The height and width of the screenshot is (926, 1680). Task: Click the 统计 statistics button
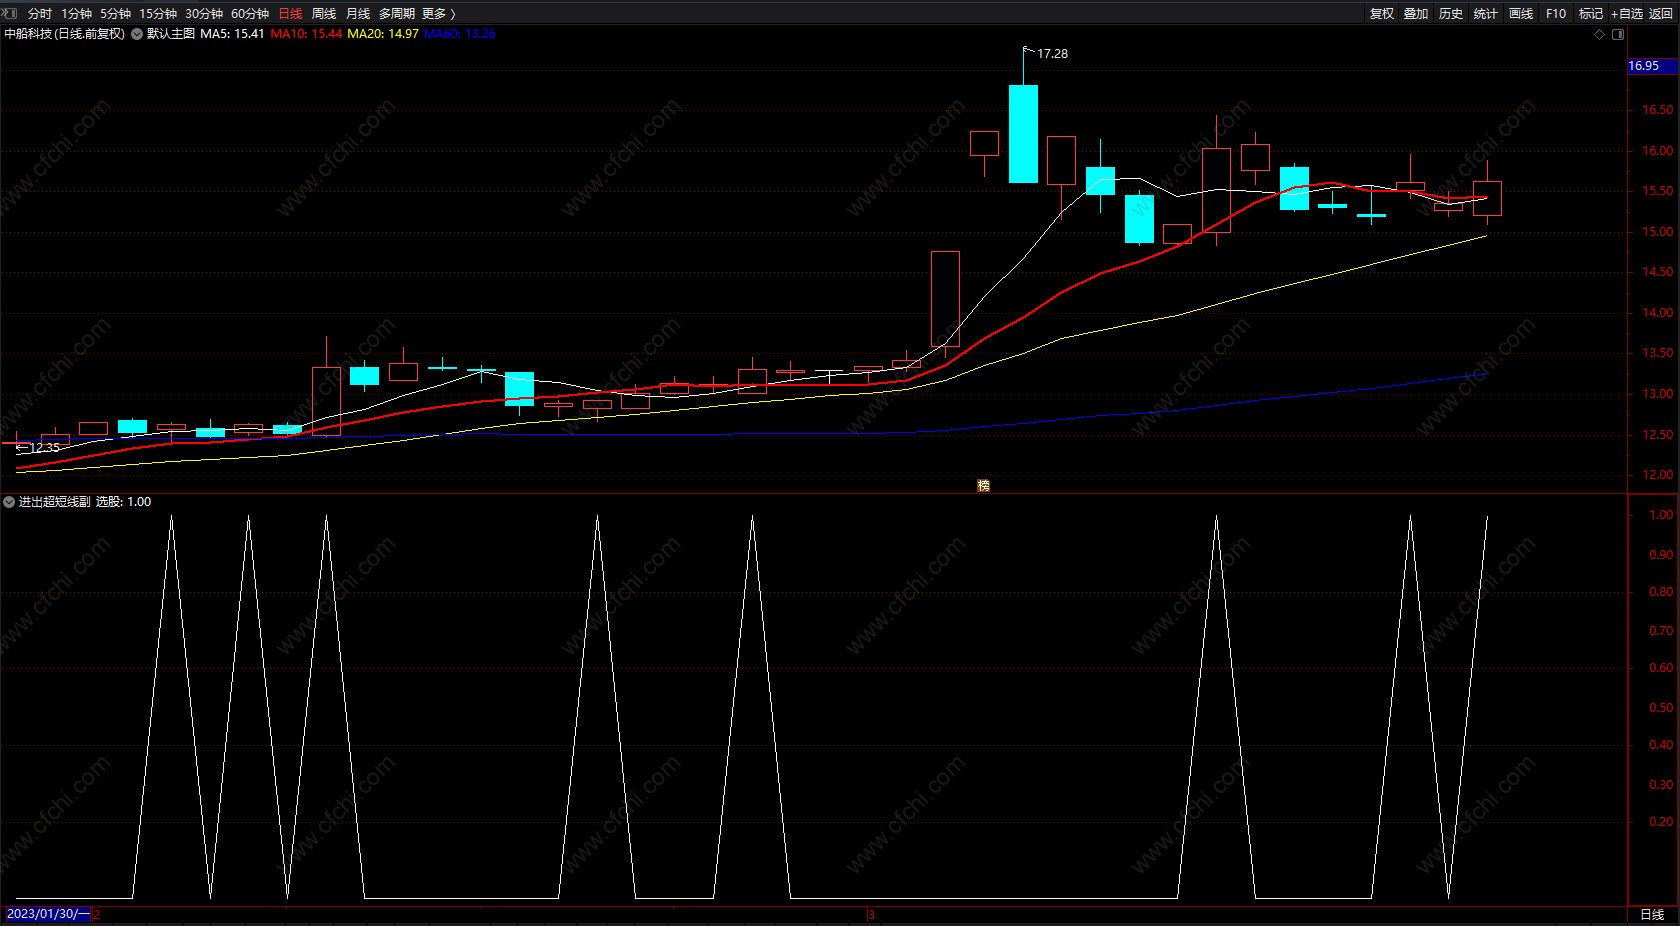coord(1486,13)
